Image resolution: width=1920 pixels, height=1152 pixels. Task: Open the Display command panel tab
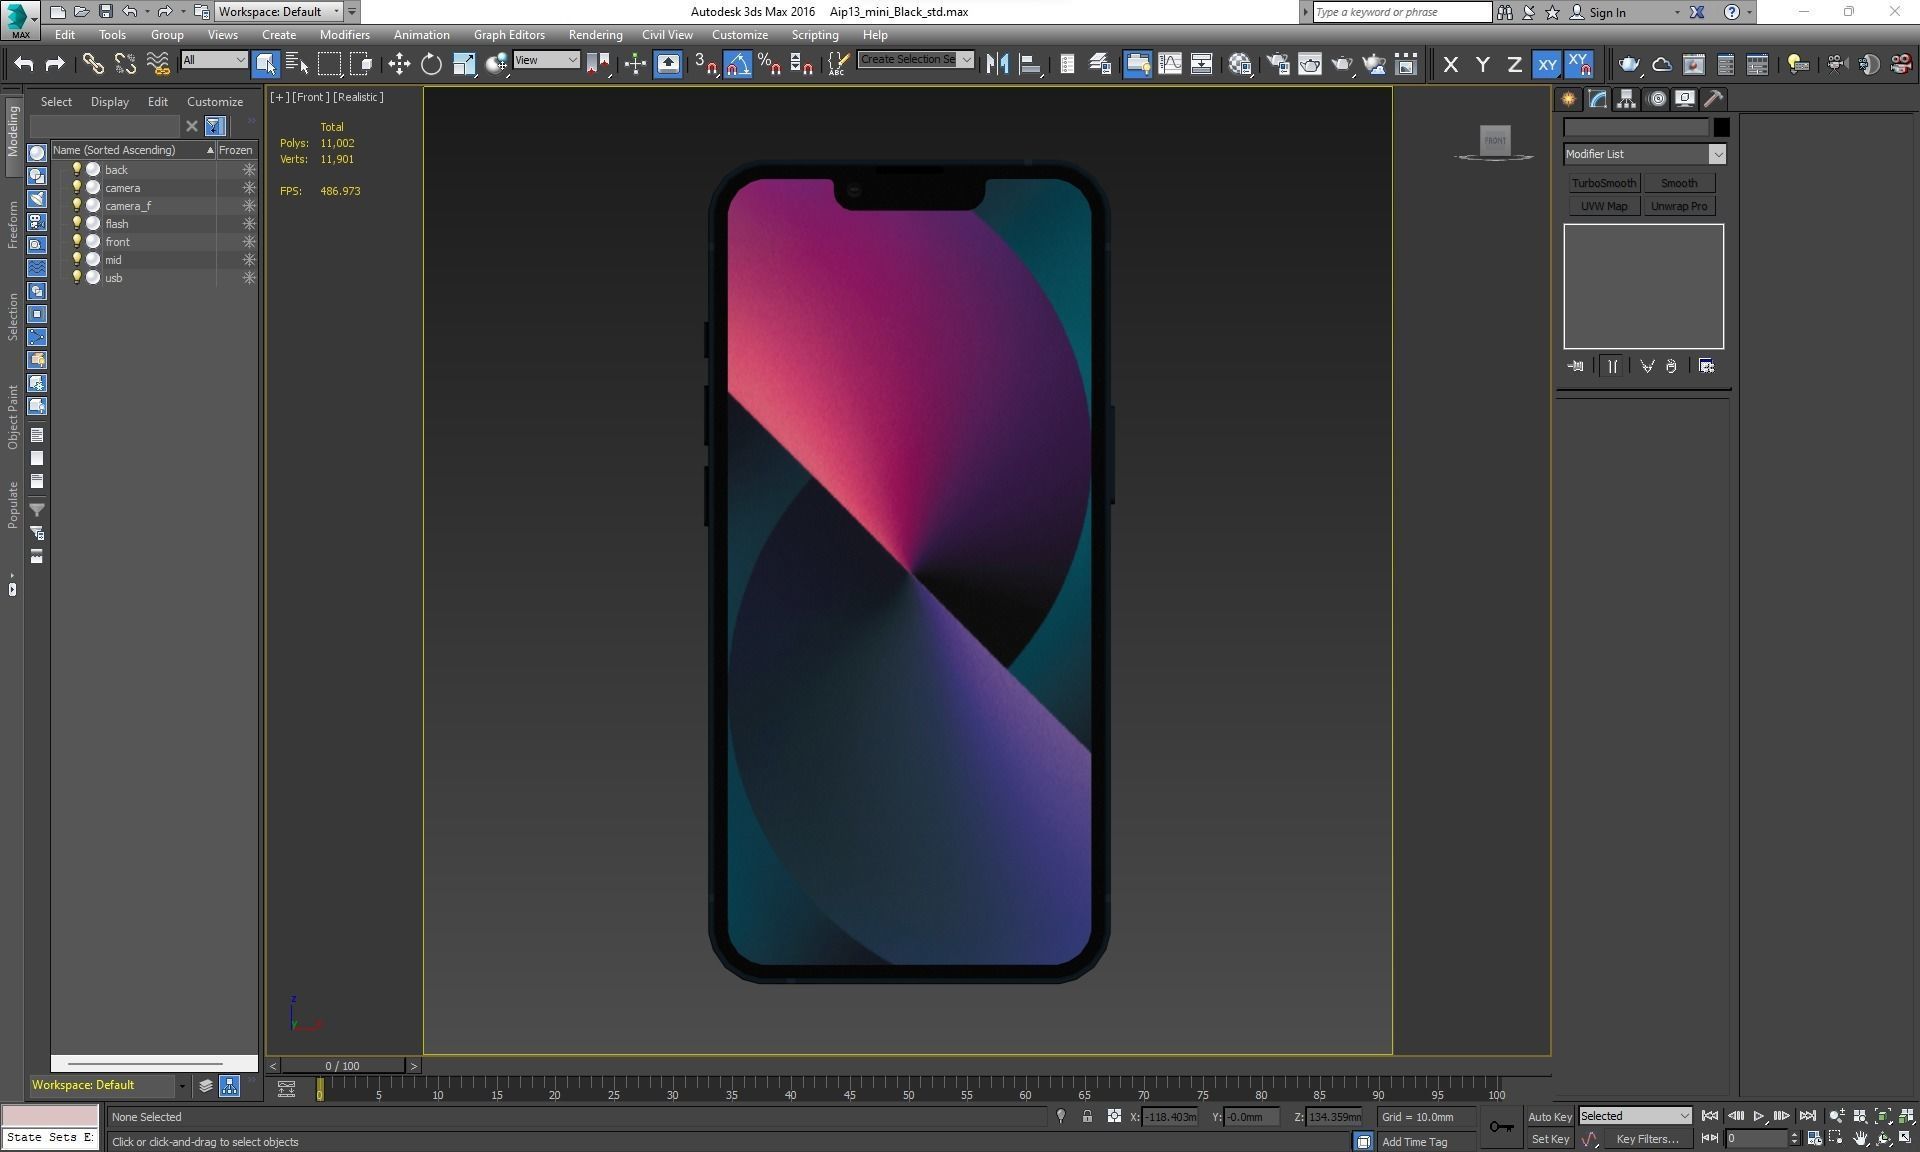pos(1685,99)
